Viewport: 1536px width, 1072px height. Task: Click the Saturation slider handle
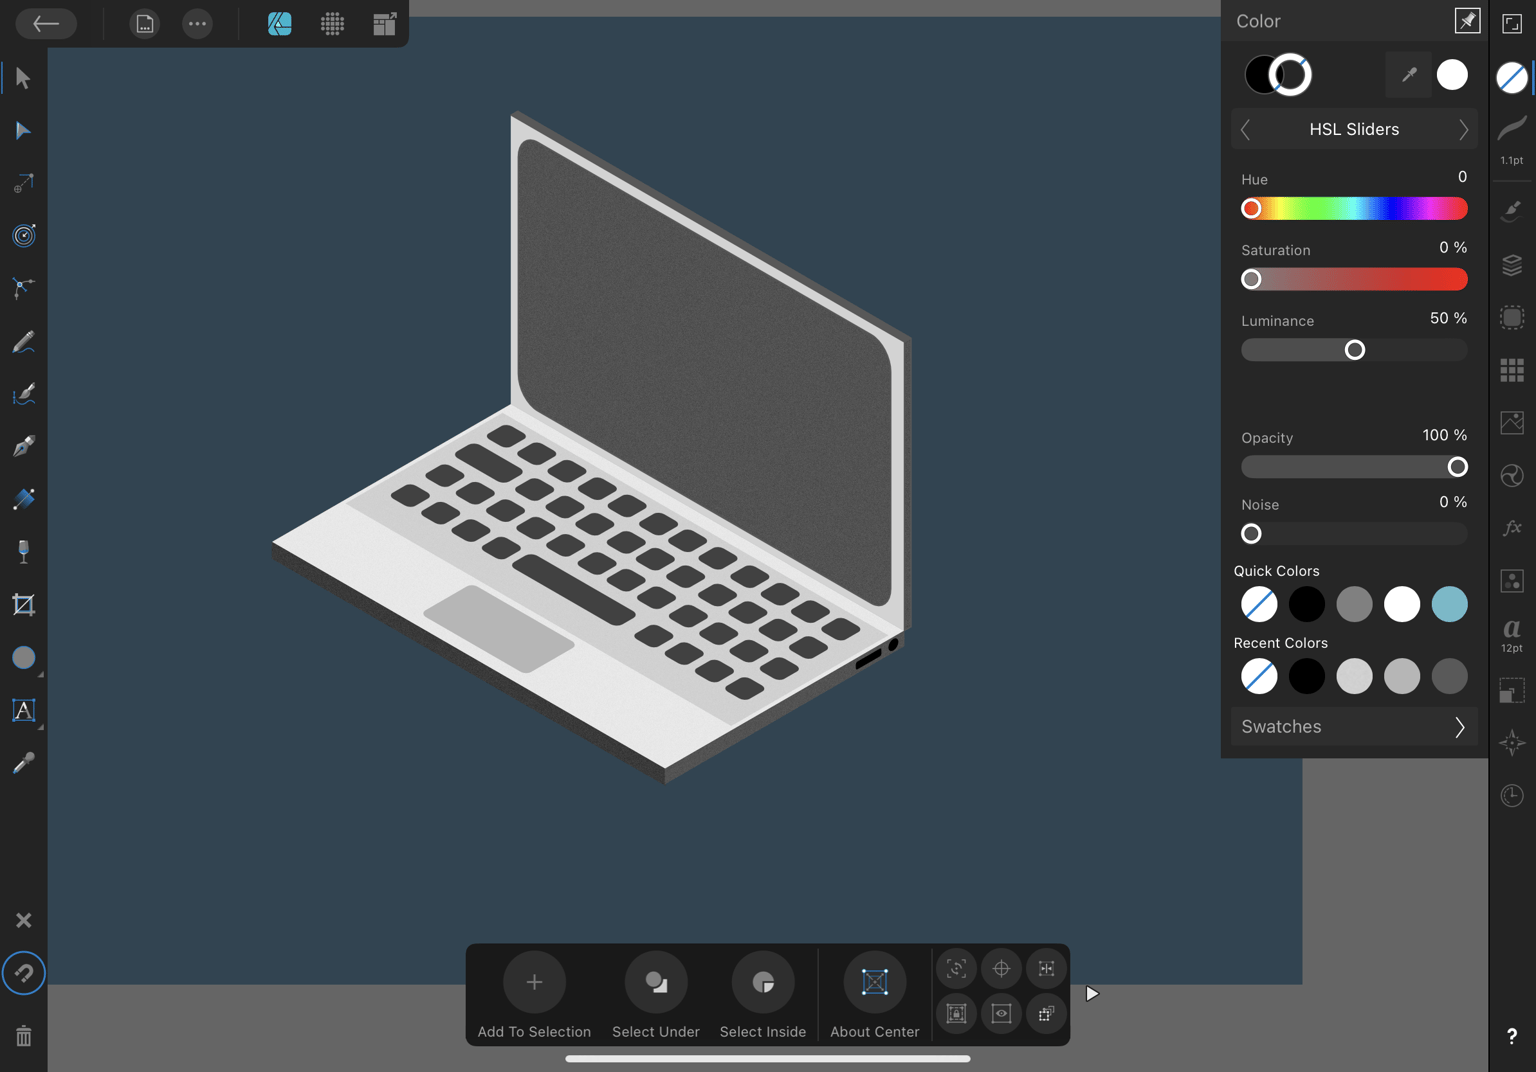(x=1251, y=279)
